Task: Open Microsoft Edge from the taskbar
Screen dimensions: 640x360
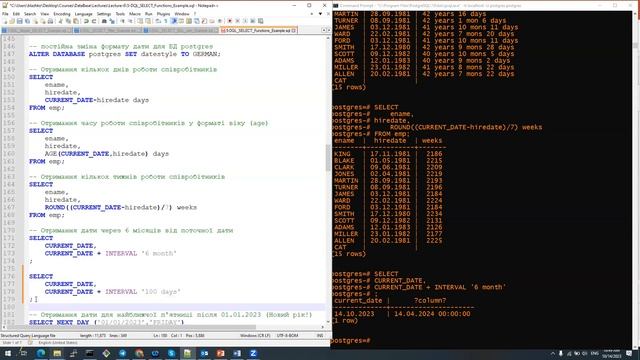Action: pyautogui.click(x=41, y=353)
